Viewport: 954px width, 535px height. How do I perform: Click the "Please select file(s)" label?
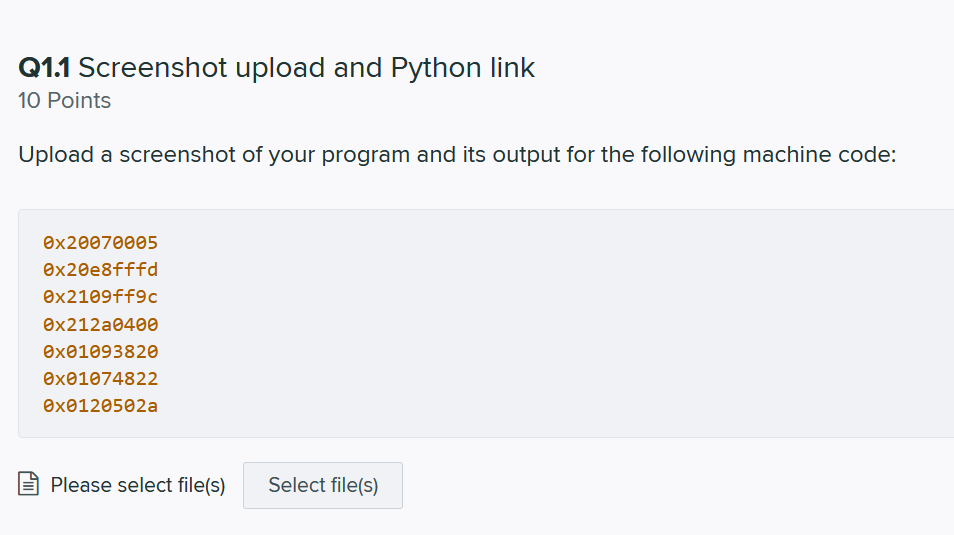tap(138, 485)
